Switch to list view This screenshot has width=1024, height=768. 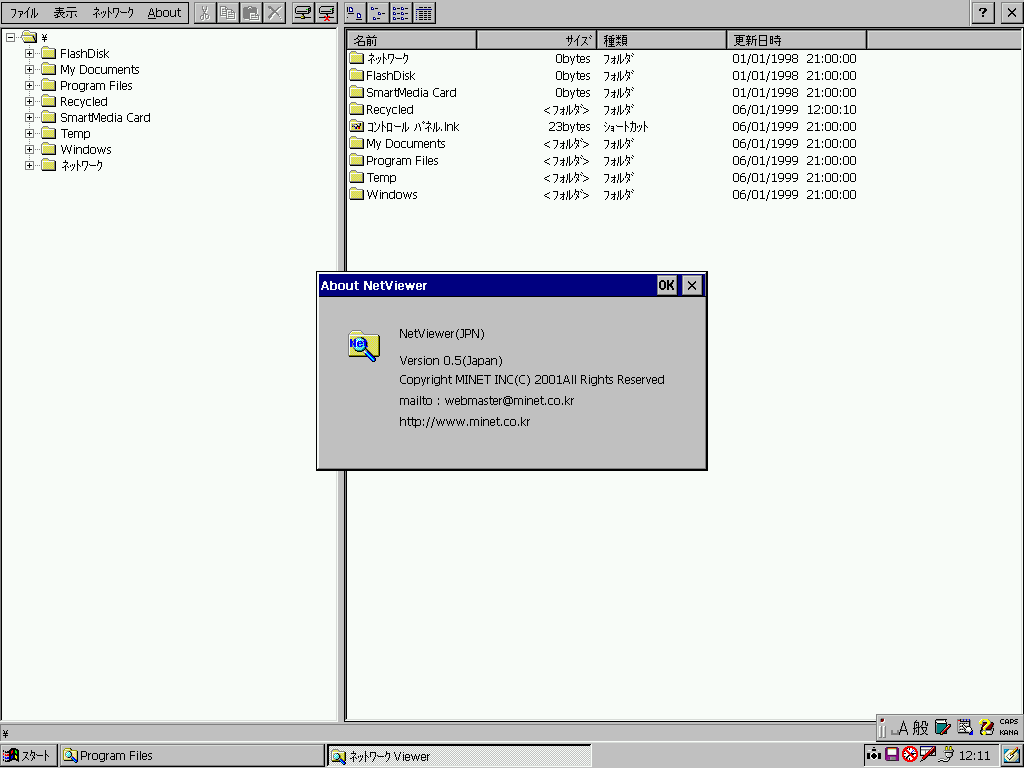(x=401, y=13)
